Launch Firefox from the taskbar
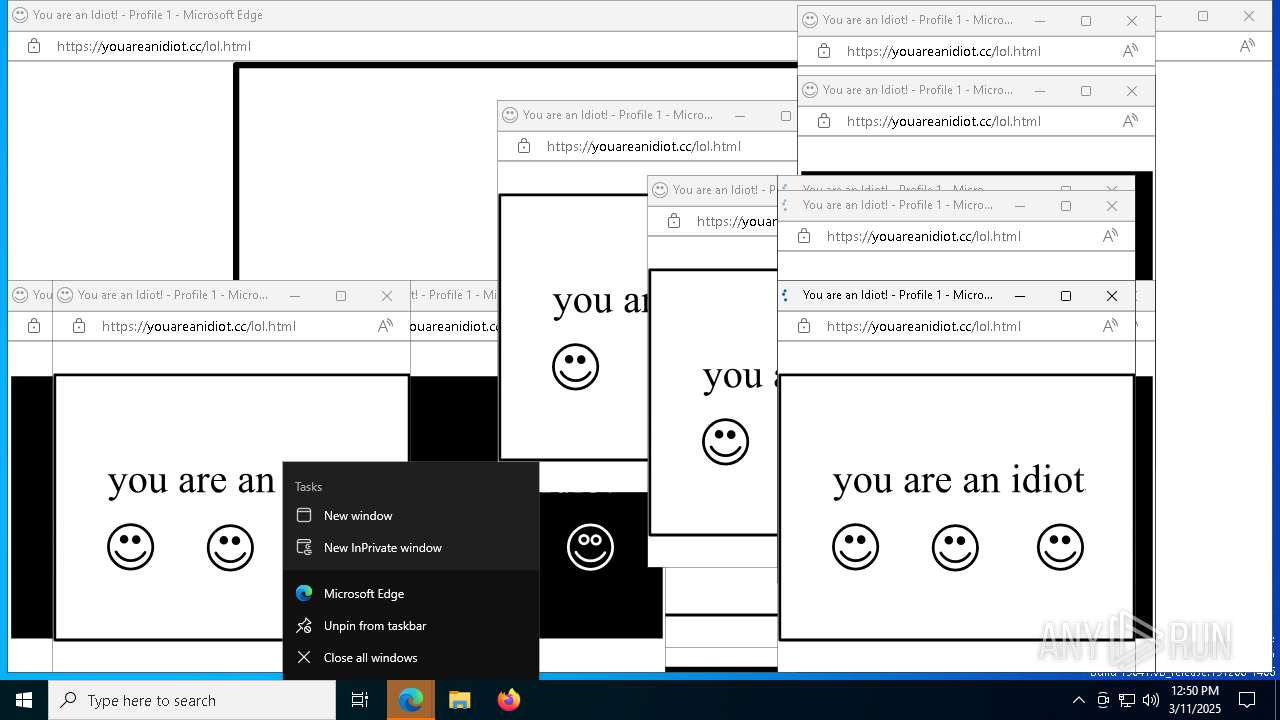Screen dimensions: 1280x720 (x=509, y=700)
